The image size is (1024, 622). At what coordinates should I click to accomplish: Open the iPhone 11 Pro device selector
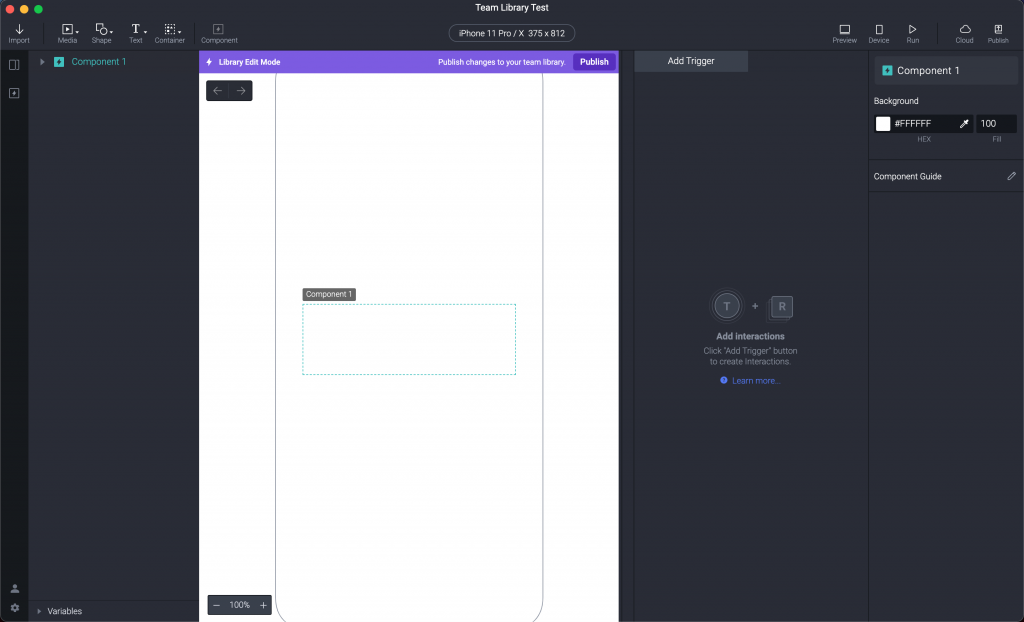pyautogui.click(x=511, y=33)
